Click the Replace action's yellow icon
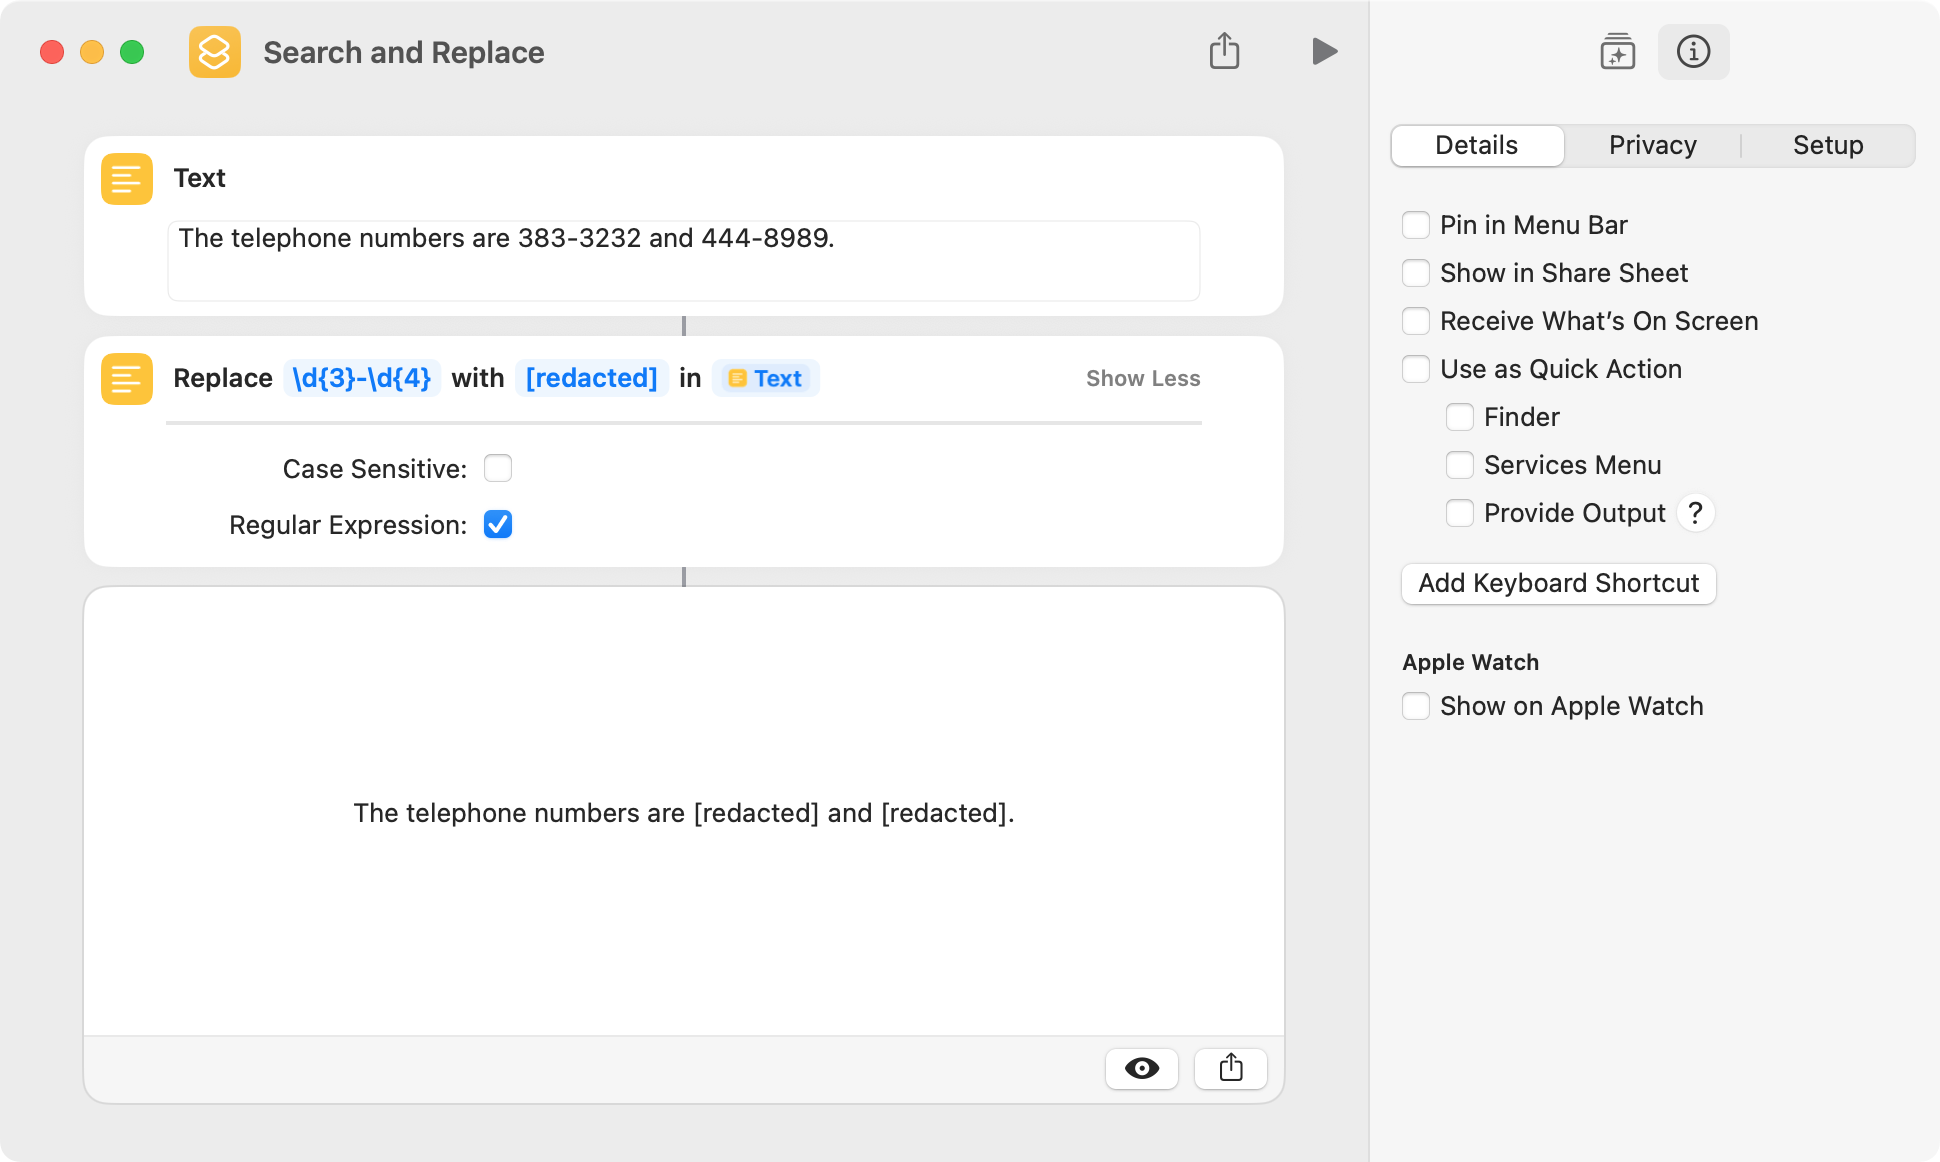 [127, 379]
